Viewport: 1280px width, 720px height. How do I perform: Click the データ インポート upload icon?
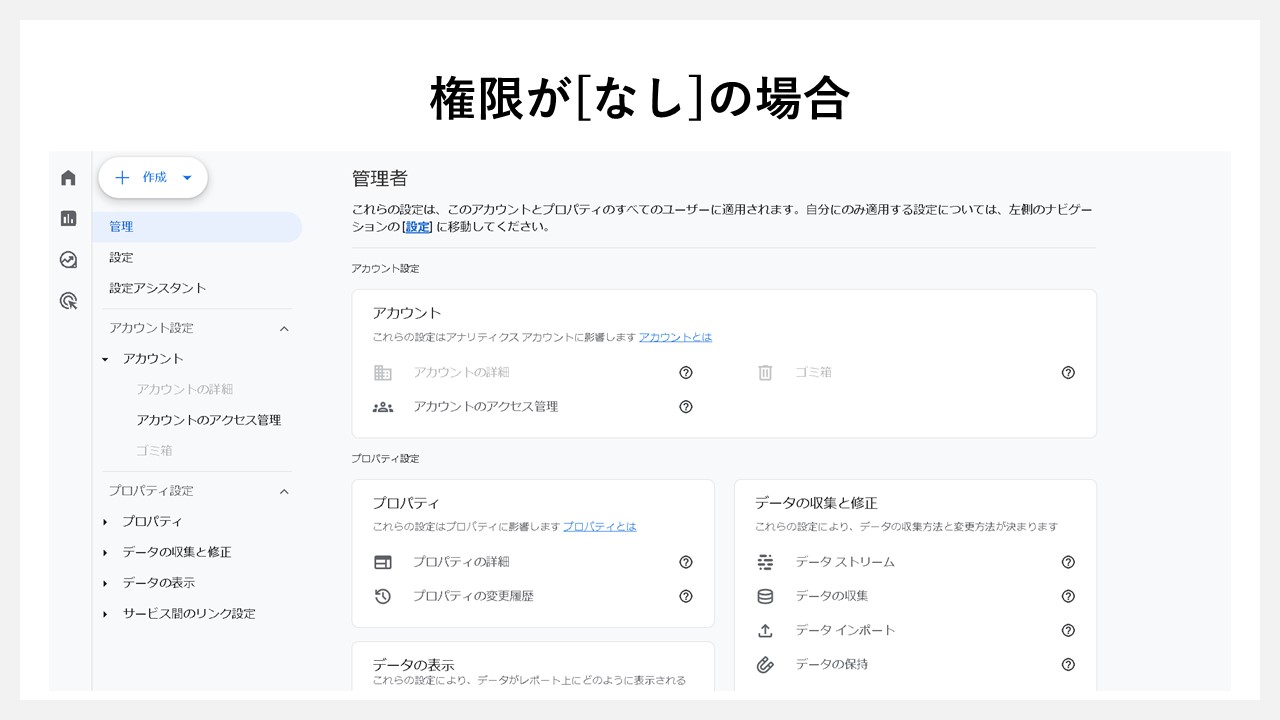765,630
